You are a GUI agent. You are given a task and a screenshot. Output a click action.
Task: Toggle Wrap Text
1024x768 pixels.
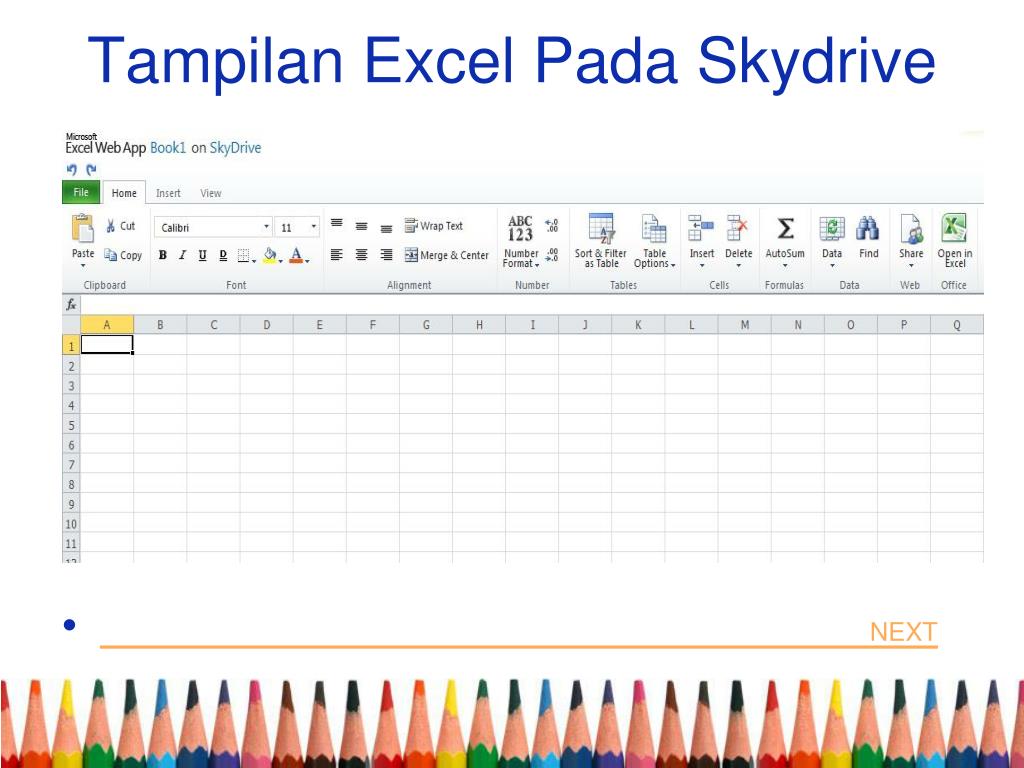434,226
